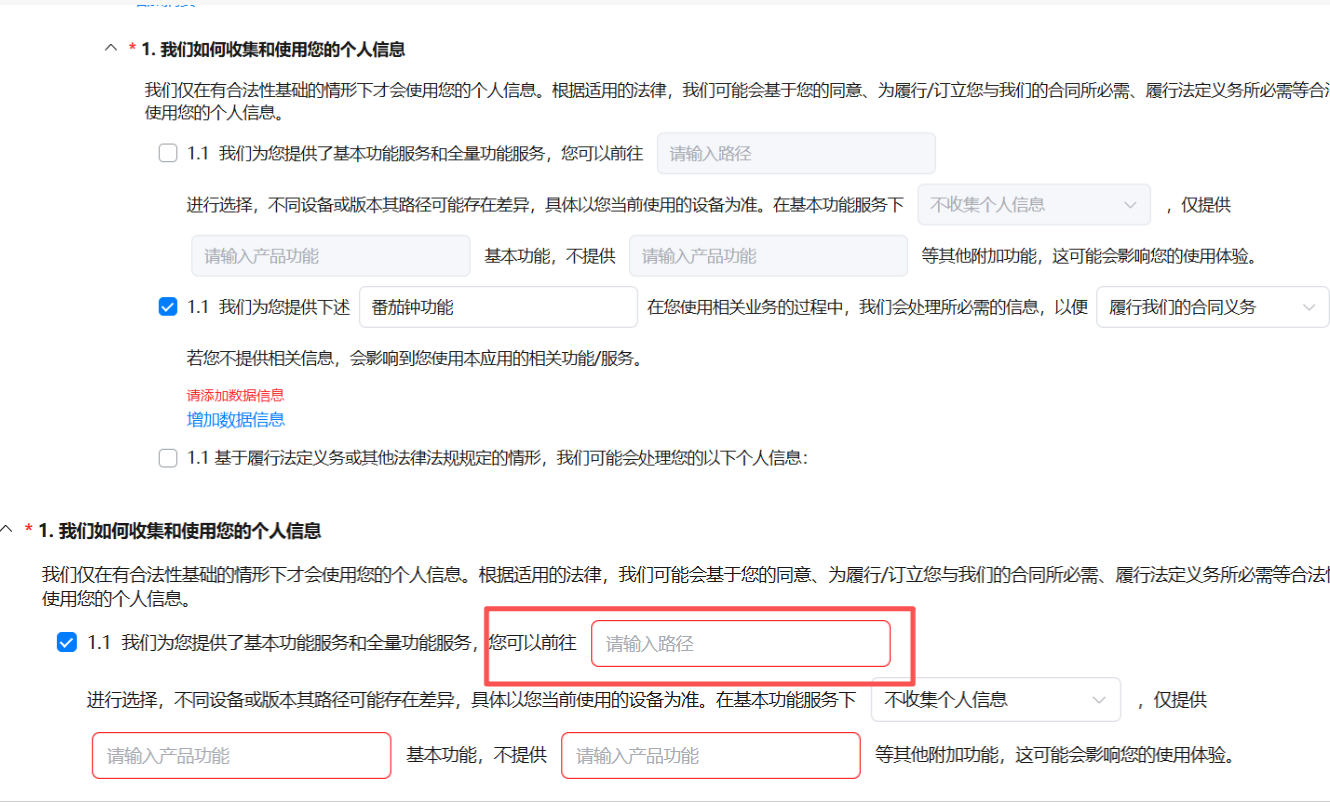Open the active white 不收集个人信息 dropdown
Image resolution: width=1330 pixels, height=806 pixels.
(994, 700)
